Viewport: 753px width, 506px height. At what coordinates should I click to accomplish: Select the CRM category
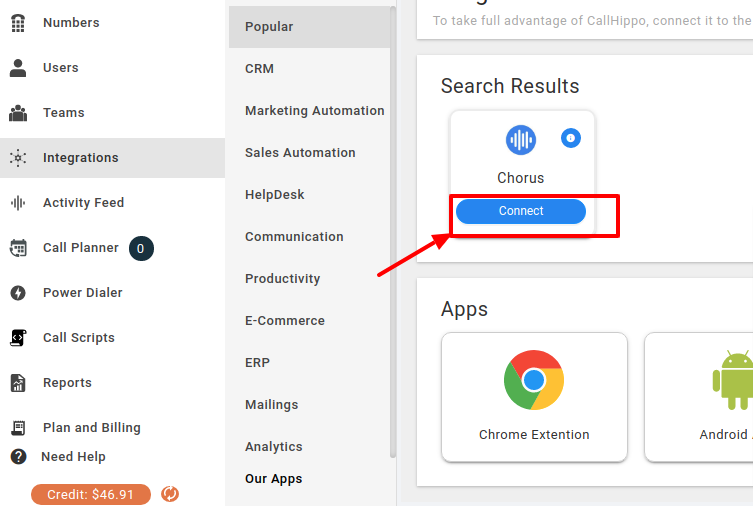(259, 69)
